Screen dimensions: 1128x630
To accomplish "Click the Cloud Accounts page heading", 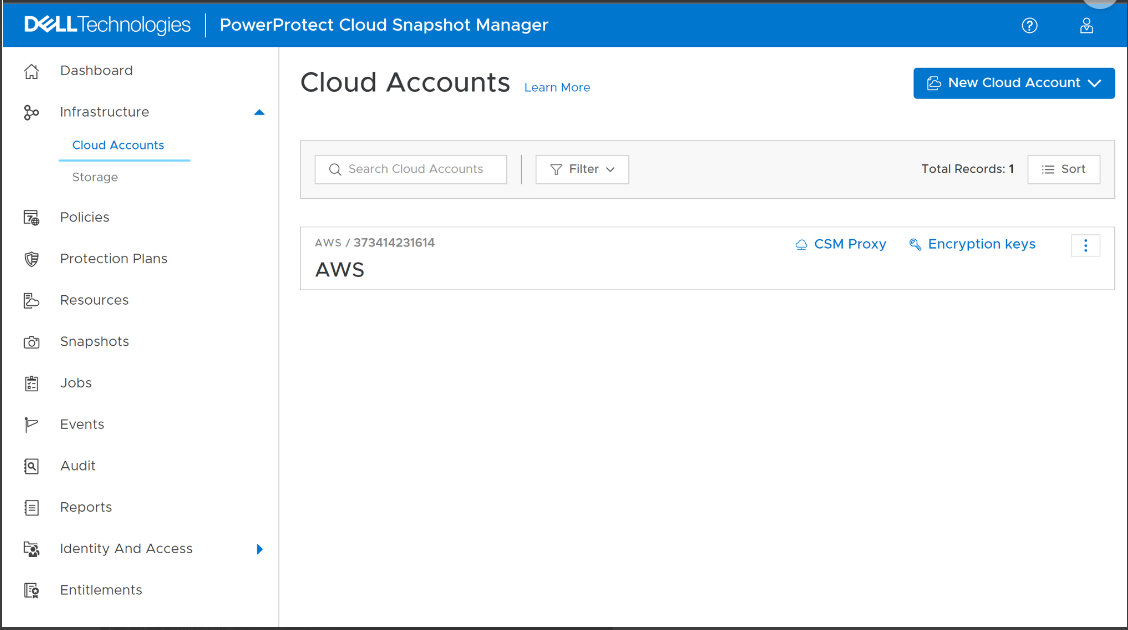I will pos(405,83).
